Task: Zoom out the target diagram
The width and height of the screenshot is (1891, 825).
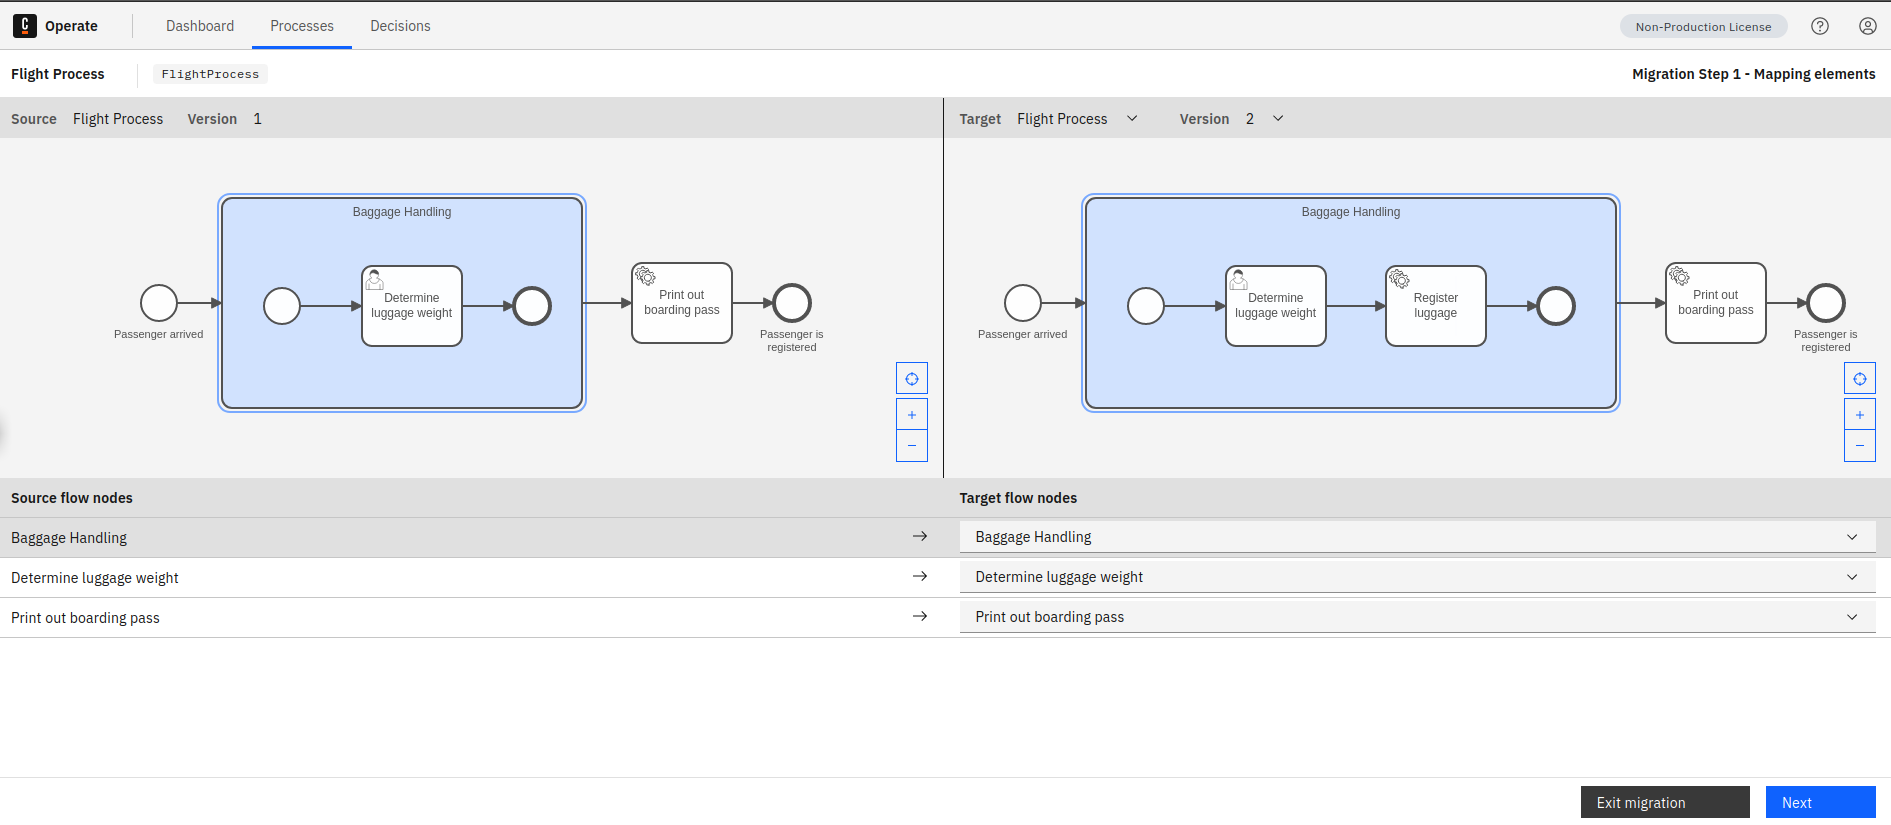Action: point(1860,446)
